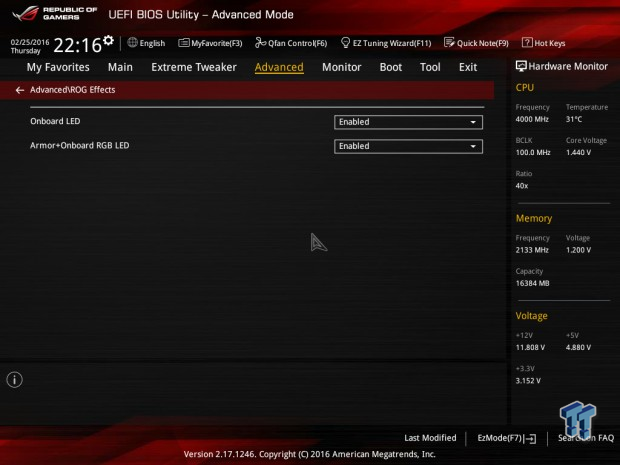
Task: Select the Onboard LED label
Action: coord(55,121)
